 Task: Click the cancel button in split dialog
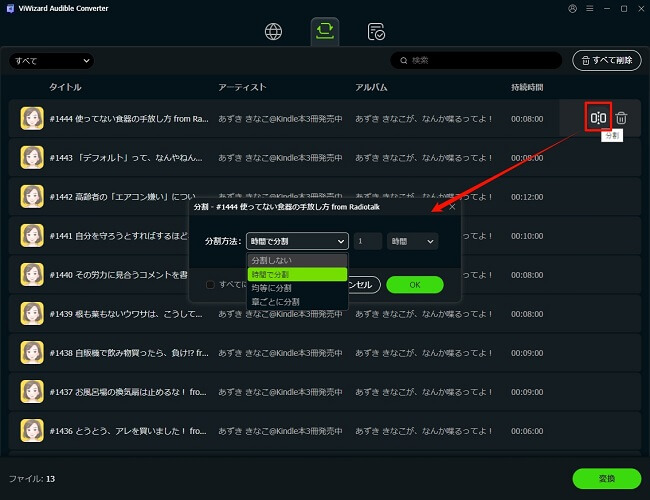(364, 285)
